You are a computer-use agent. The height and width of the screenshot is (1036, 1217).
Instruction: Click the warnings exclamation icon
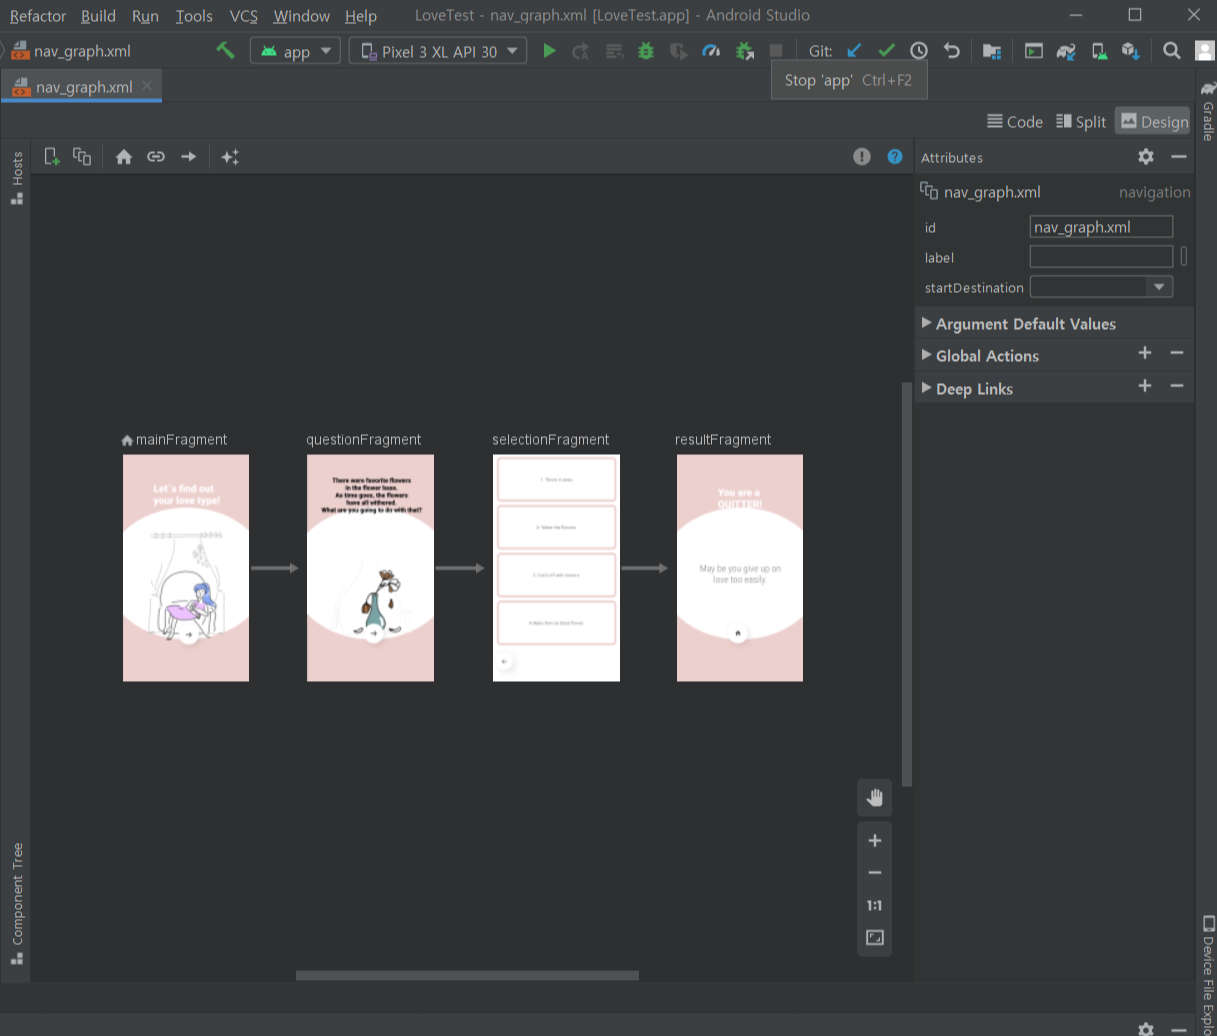862,156
